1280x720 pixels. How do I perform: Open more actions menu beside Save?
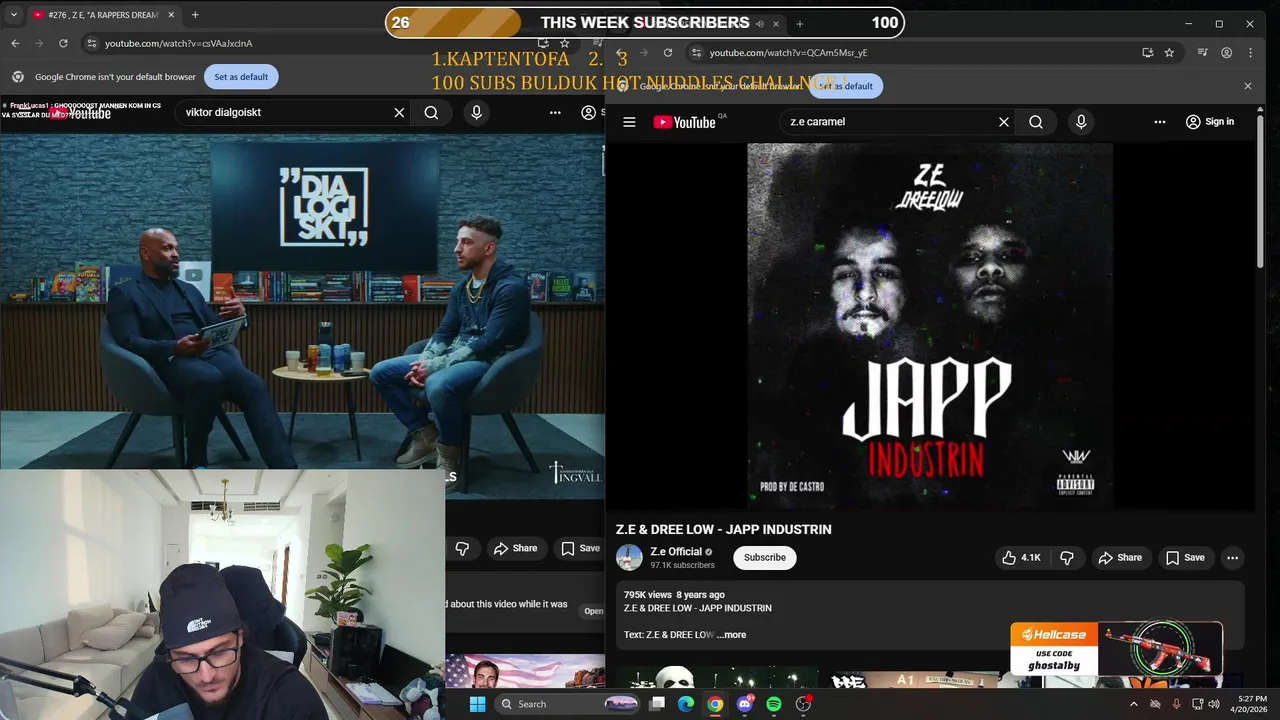pyautogui.click(x=1232, y=557)
